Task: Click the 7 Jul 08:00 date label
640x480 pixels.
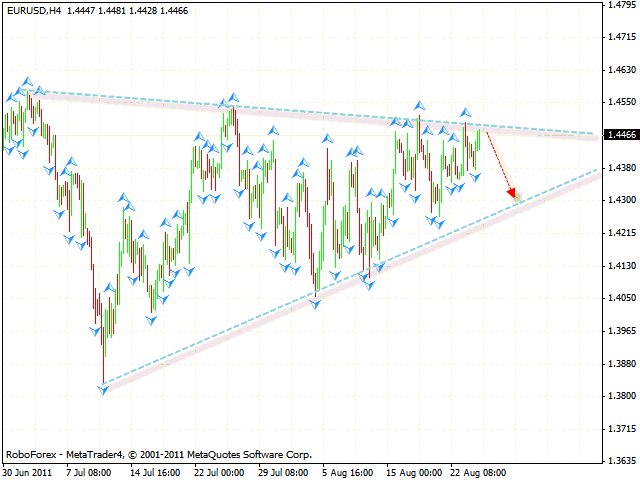Action: coord(89,473)
